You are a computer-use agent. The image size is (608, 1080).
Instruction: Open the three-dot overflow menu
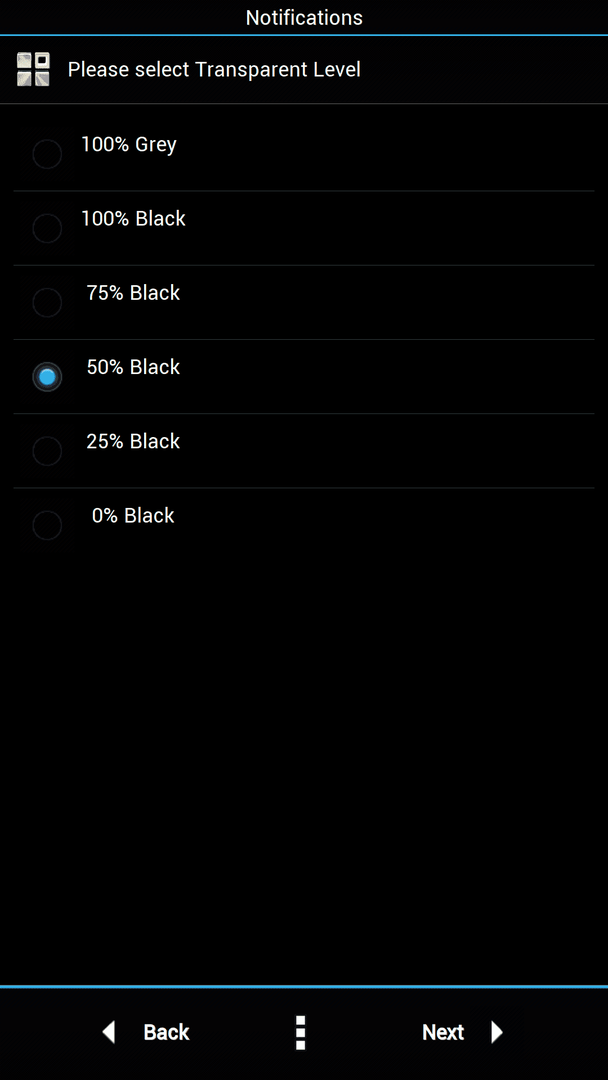(x=300, y=1032)
